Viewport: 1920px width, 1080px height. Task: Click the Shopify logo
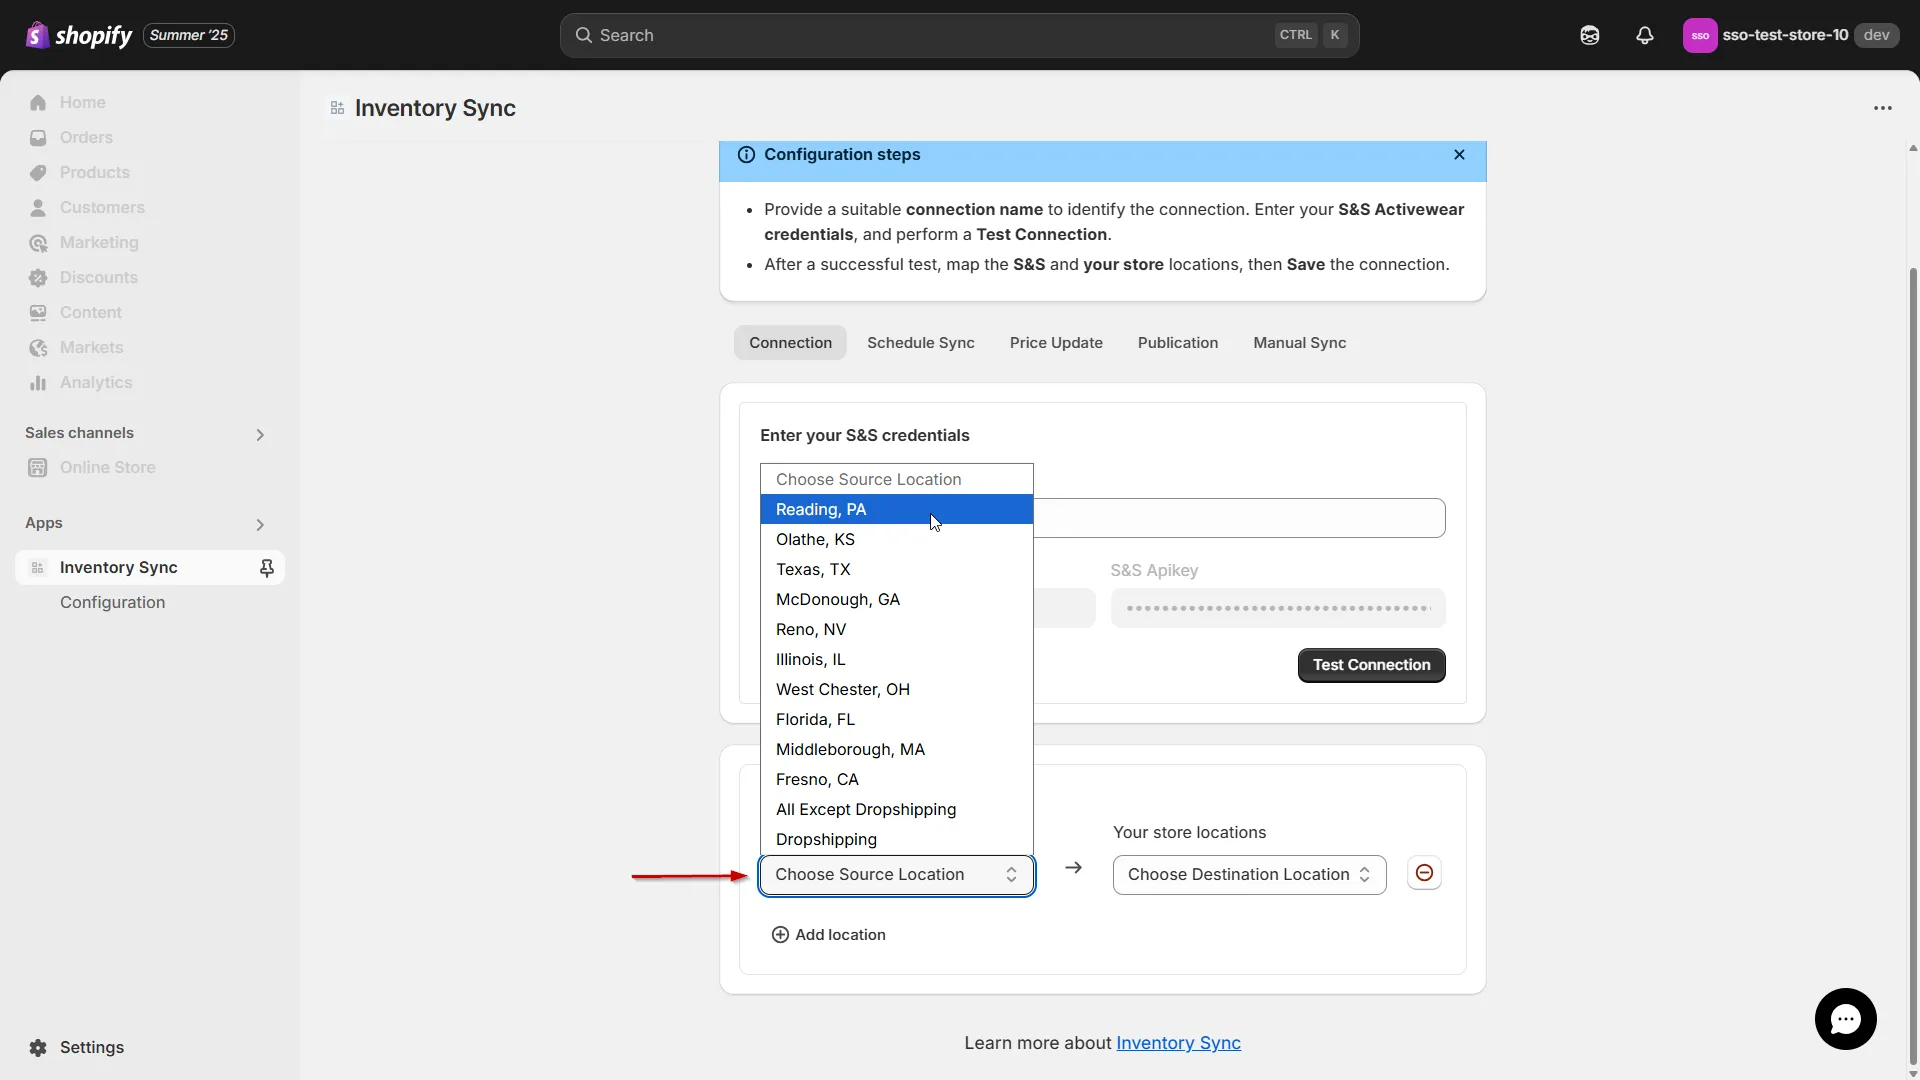pyautogui.click(x=78, y=35)
